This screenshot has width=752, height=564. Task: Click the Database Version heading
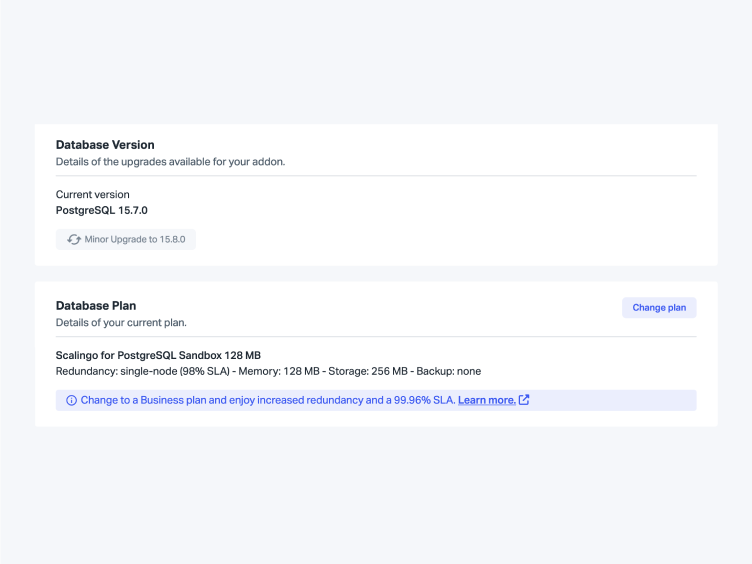click(105, 145)
